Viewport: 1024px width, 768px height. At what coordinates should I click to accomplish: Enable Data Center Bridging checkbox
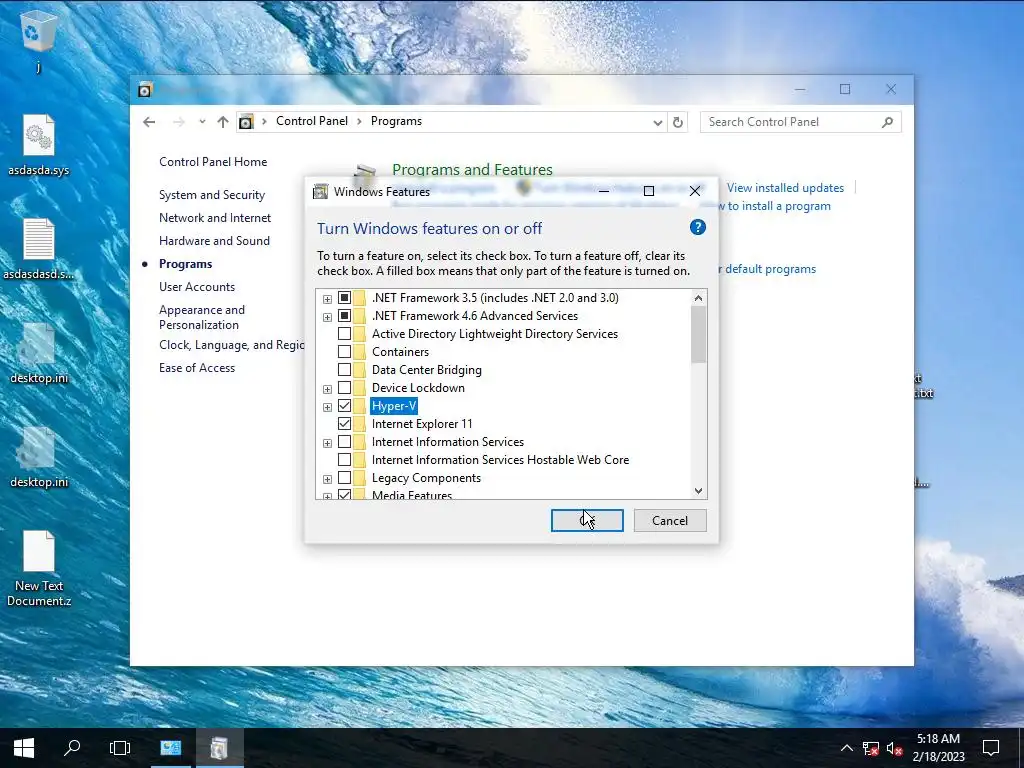pos(344,370)
